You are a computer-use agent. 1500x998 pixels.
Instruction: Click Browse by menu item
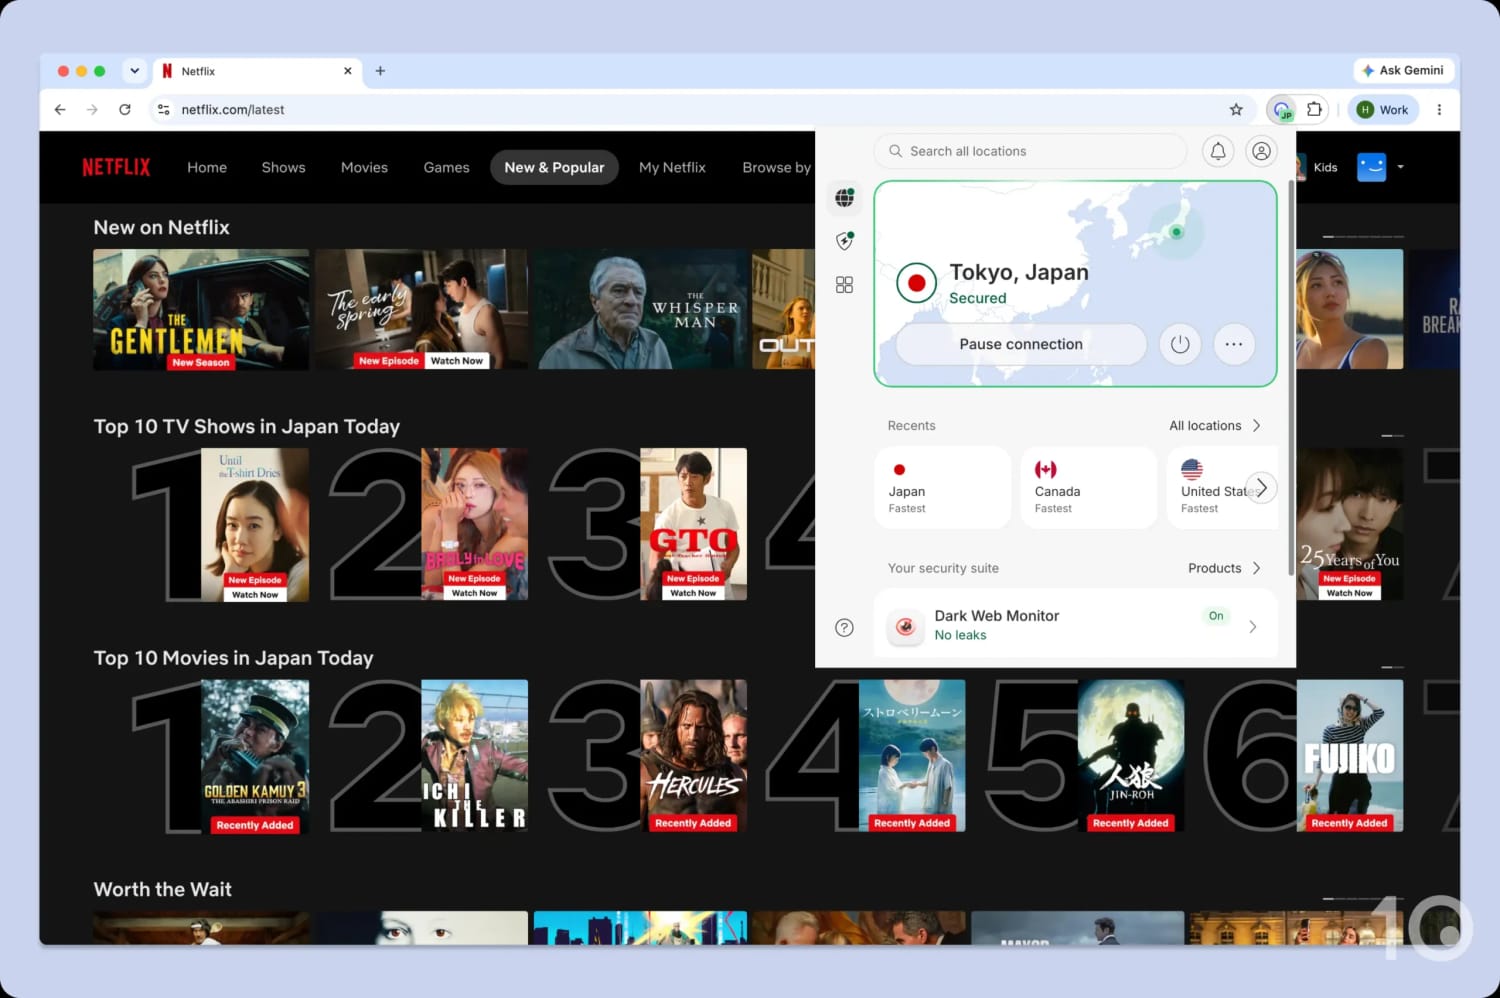click(x=777, y=167)
